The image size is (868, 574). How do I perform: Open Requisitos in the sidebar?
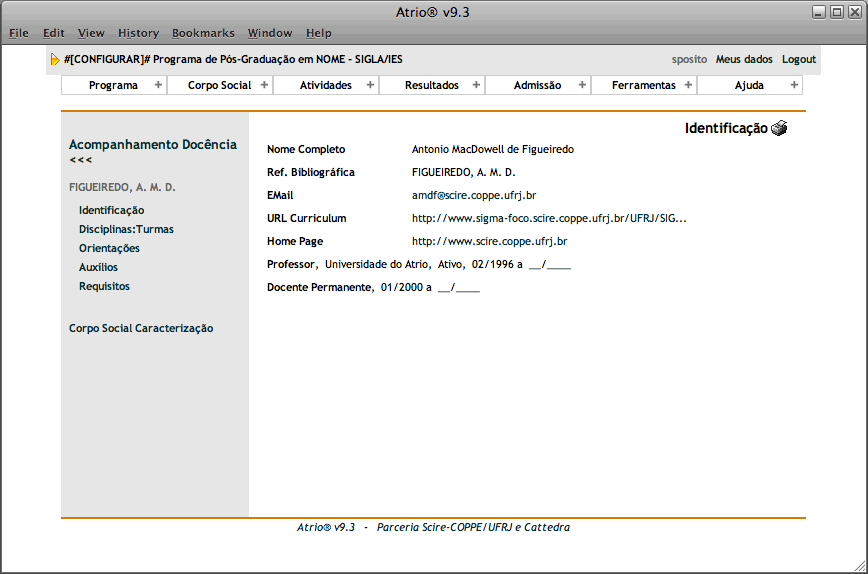[x=104, y=286]
